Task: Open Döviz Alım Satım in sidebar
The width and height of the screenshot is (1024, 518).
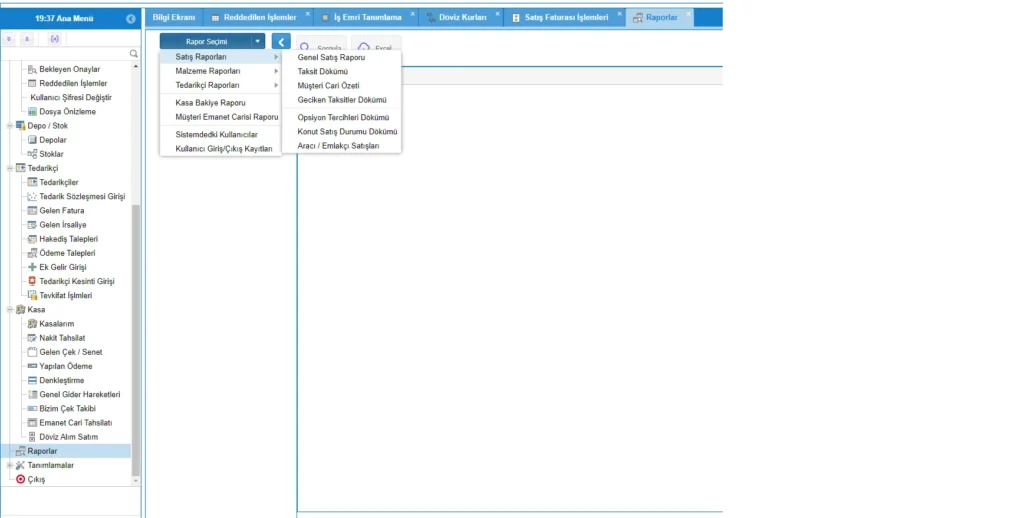Action: [68, 437]
